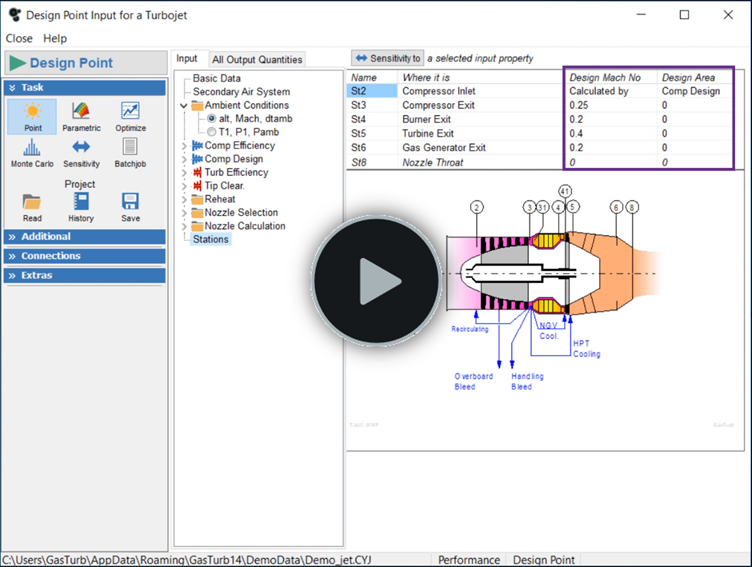Image resolution: width=752 pixels, height=567 pixels.
Task: Click the Nozzle Selection folder icon
Action: [x=197, y=213]
